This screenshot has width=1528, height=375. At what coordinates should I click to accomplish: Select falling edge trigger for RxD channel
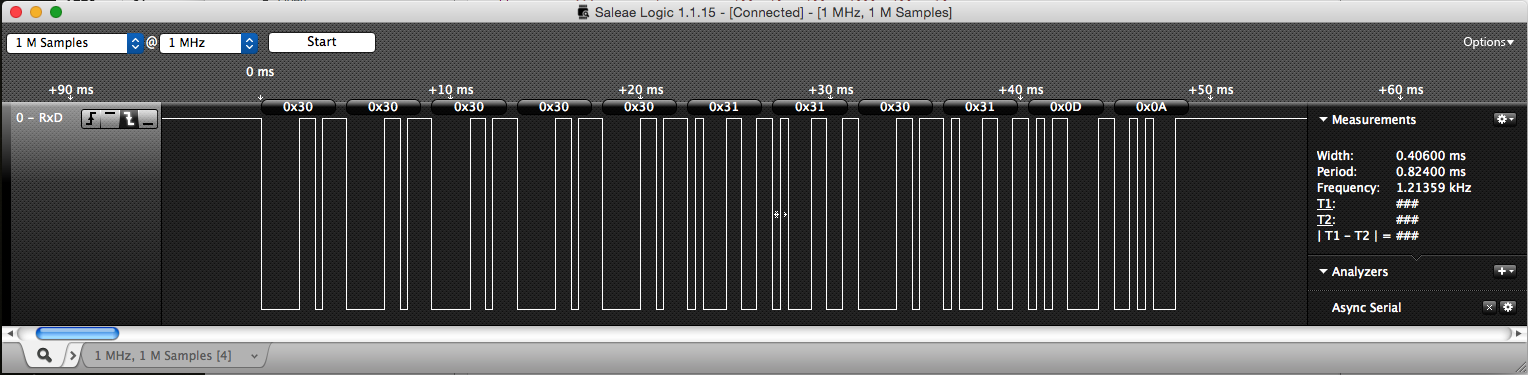point(129,119)
